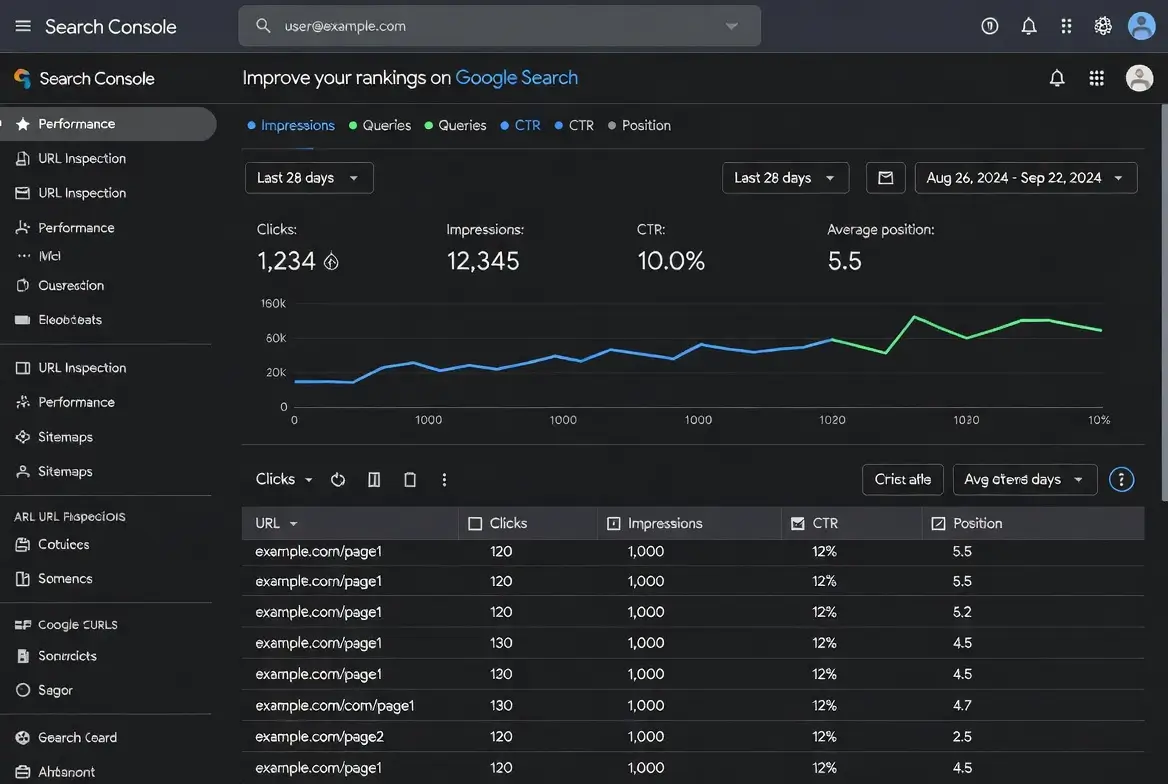Click the clipboard icon in table toolbar
The height and width of the screenshot is (784, 1168).
coord(410,480)
